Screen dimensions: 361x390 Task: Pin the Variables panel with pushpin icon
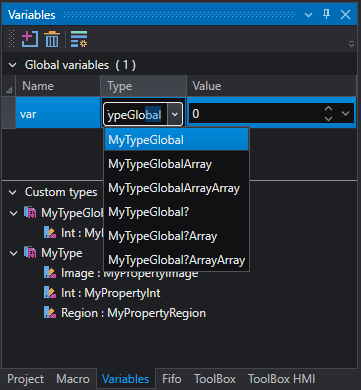tap(327, 14)
